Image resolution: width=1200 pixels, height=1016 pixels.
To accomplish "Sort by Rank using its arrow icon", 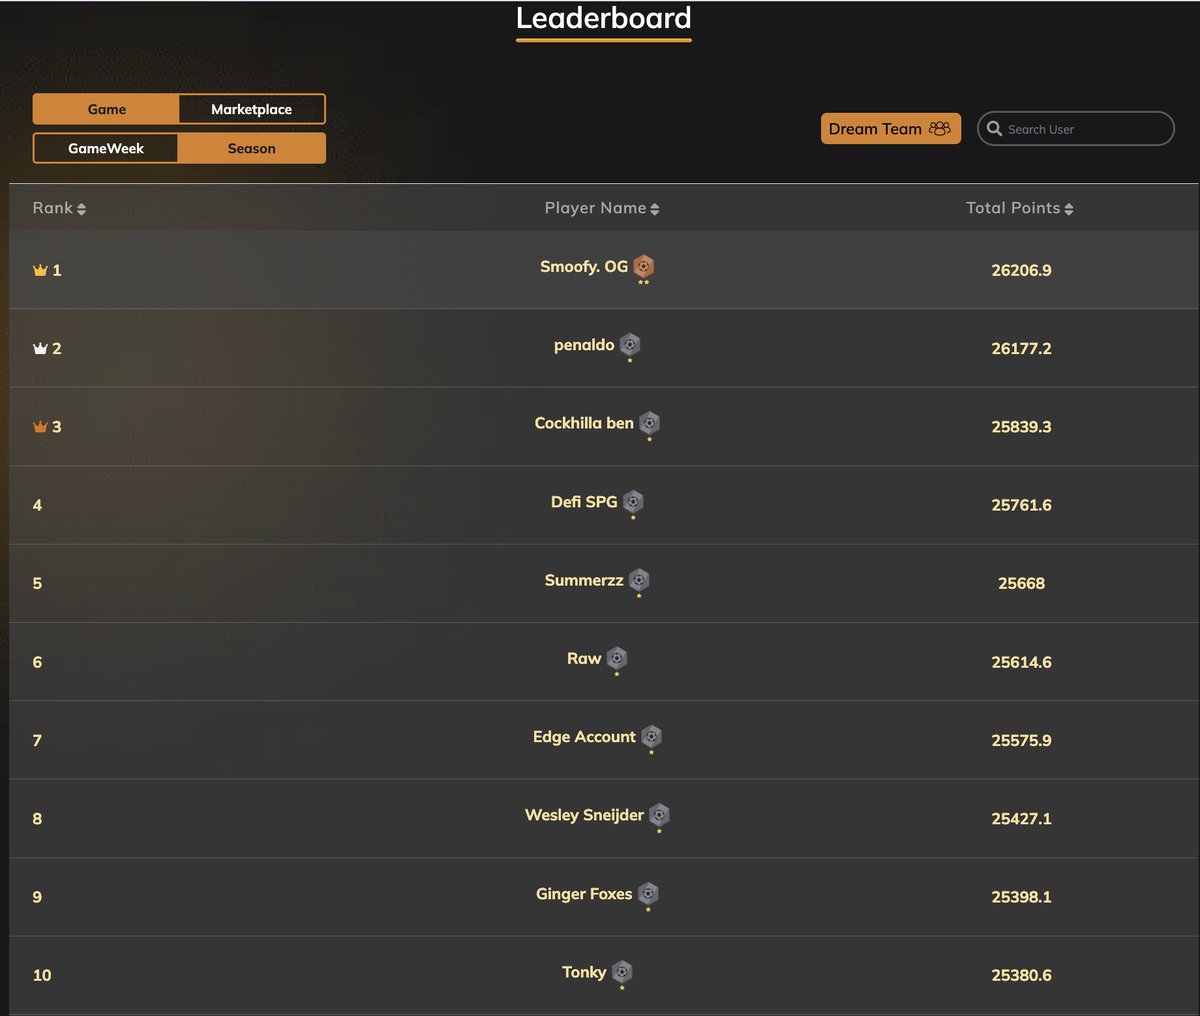I will [x=82, y=209].
